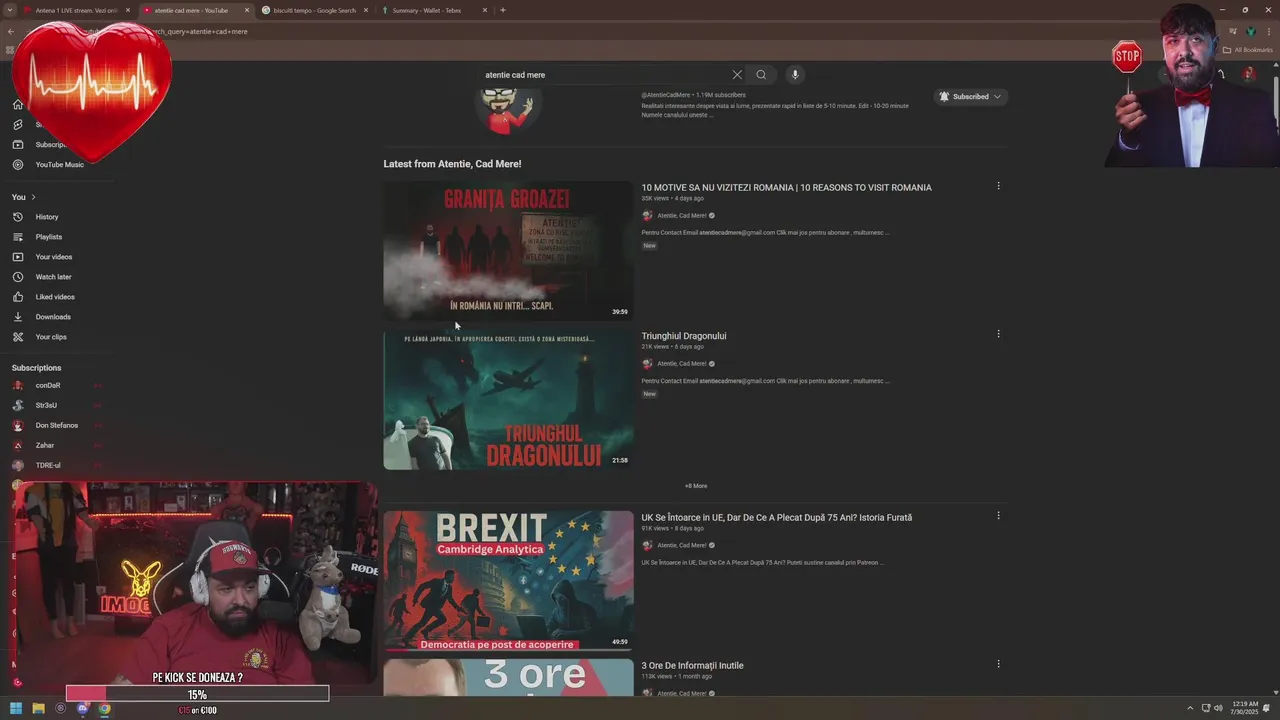Open the Subscribed notification dropdown
Viewport: 1280px width, 720px height.
click(970, 97)
